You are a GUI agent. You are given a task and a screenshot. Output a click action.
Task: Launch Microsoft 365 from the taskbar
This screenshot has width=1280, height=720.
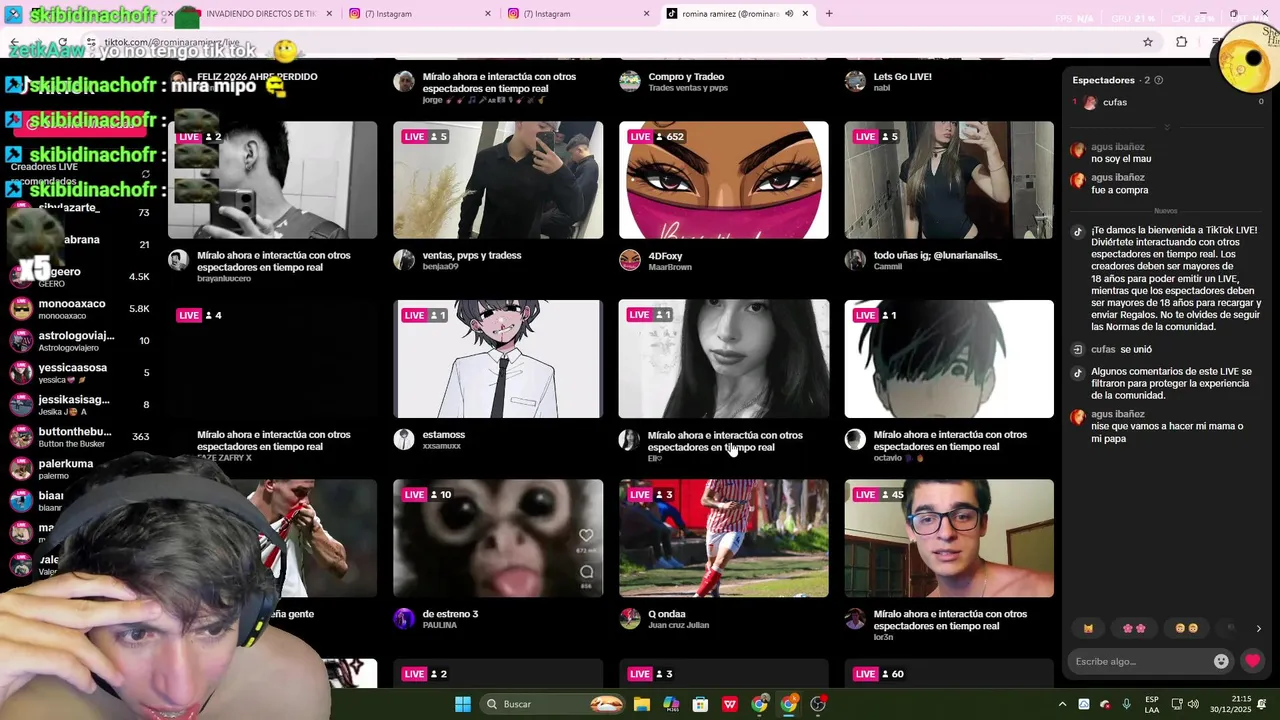click(x=671, y=704)
